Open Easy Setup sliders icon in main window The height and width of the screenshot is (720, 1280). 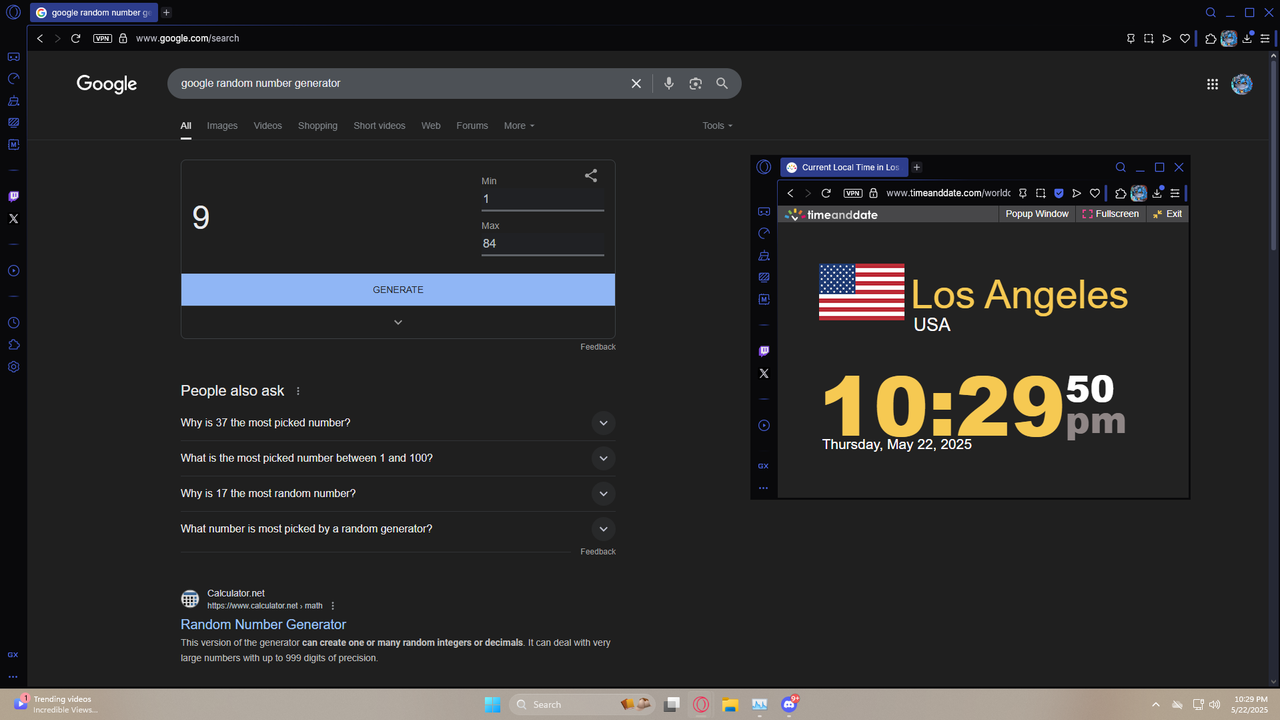[1265, 38]
